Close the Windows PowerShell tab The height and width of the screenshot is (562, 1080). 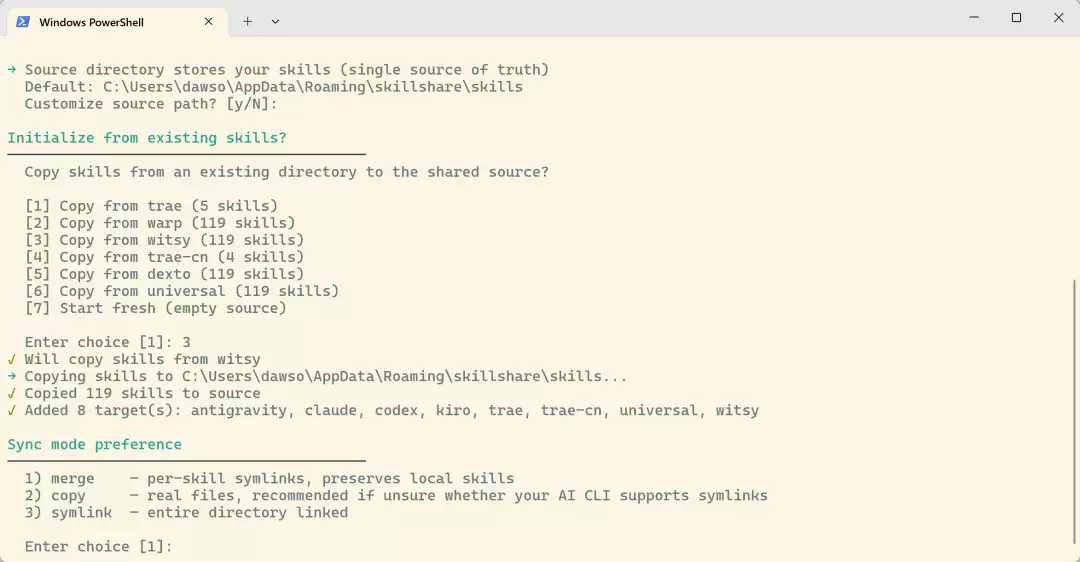[209, 21]
